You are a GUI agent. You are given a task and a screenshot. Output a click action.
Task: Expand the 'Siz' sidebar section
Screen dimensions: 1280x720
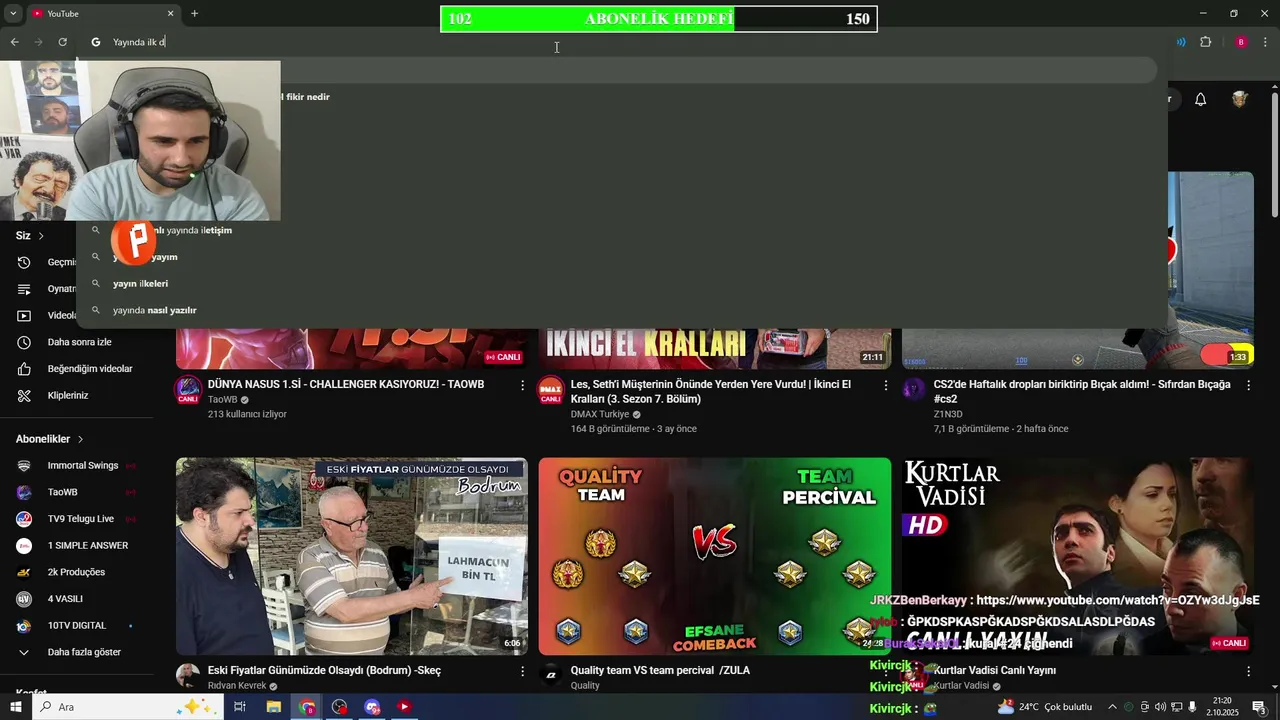tap(30, 236)
